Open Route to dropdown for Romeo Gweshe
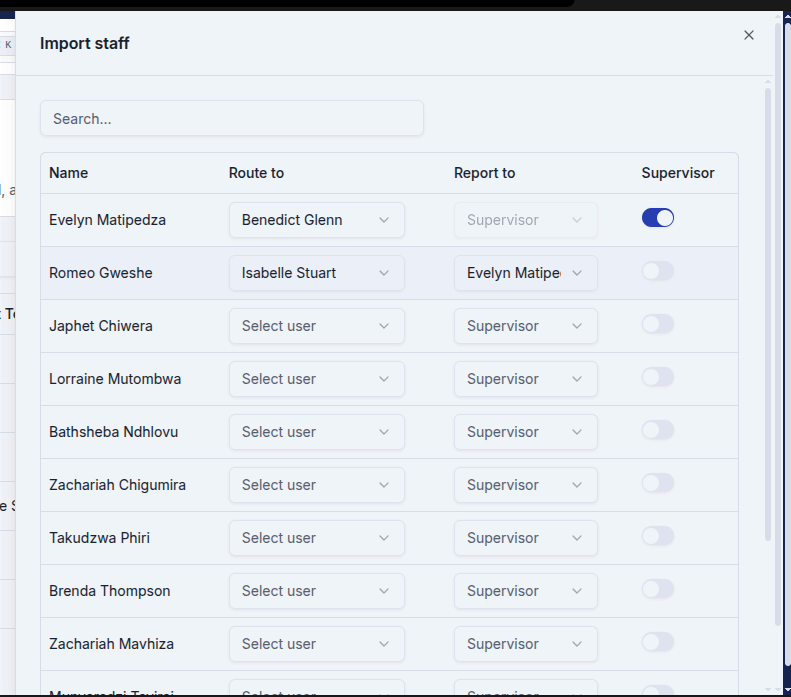 (x=317, y=273)
